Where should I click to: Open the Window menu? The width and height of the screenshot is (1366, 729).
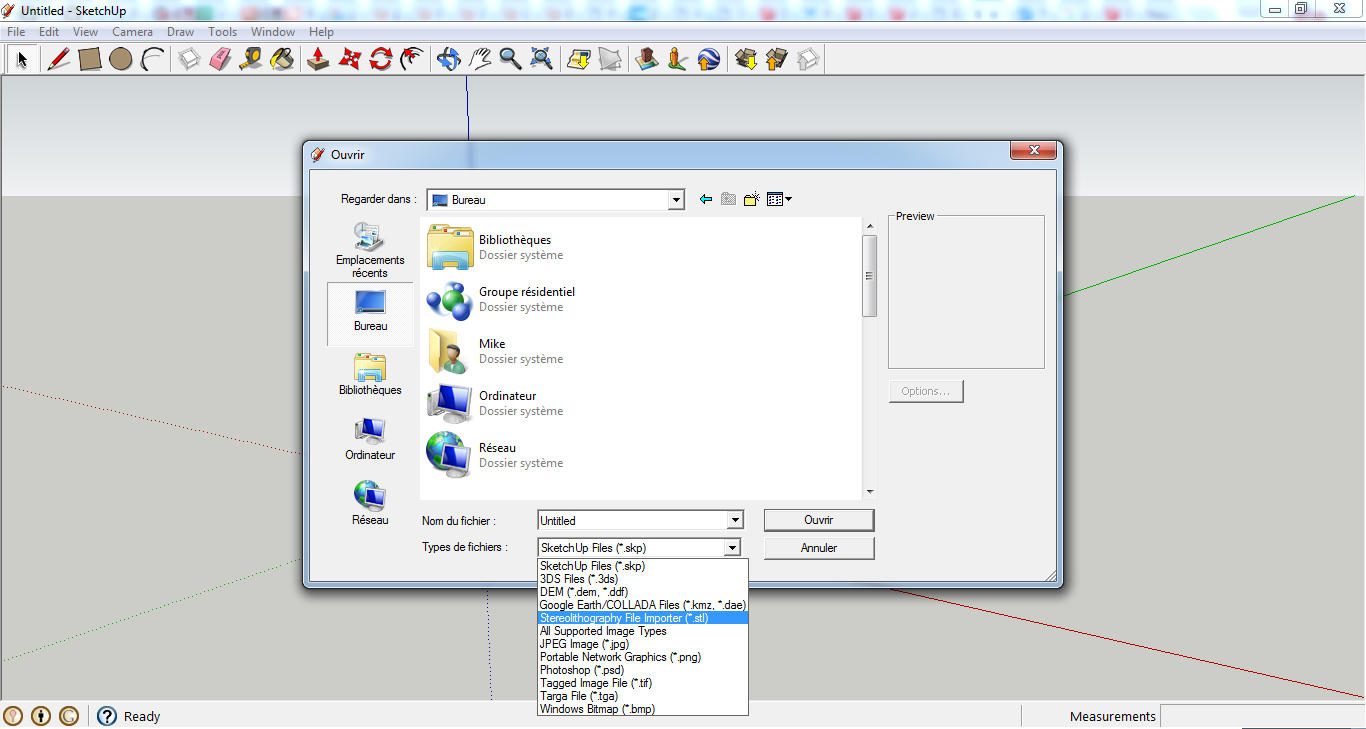tap(273, 32)
